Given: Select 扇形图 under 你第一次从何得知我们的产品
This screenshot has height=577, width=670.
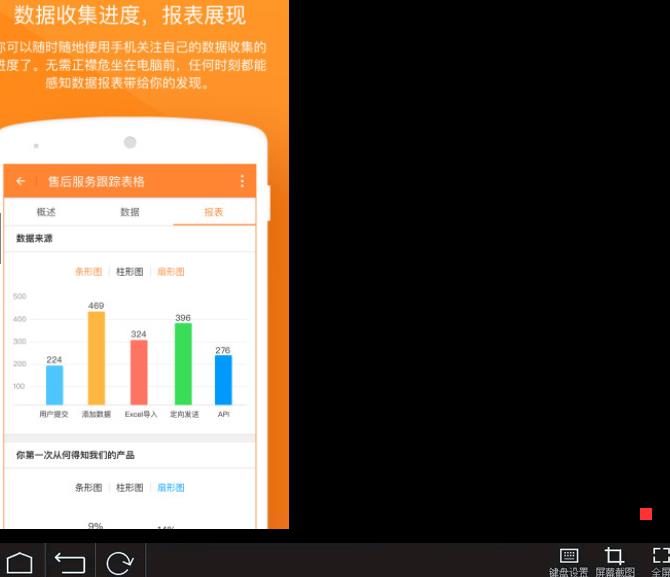Looking at the screenshot, I should pos(171,488).
